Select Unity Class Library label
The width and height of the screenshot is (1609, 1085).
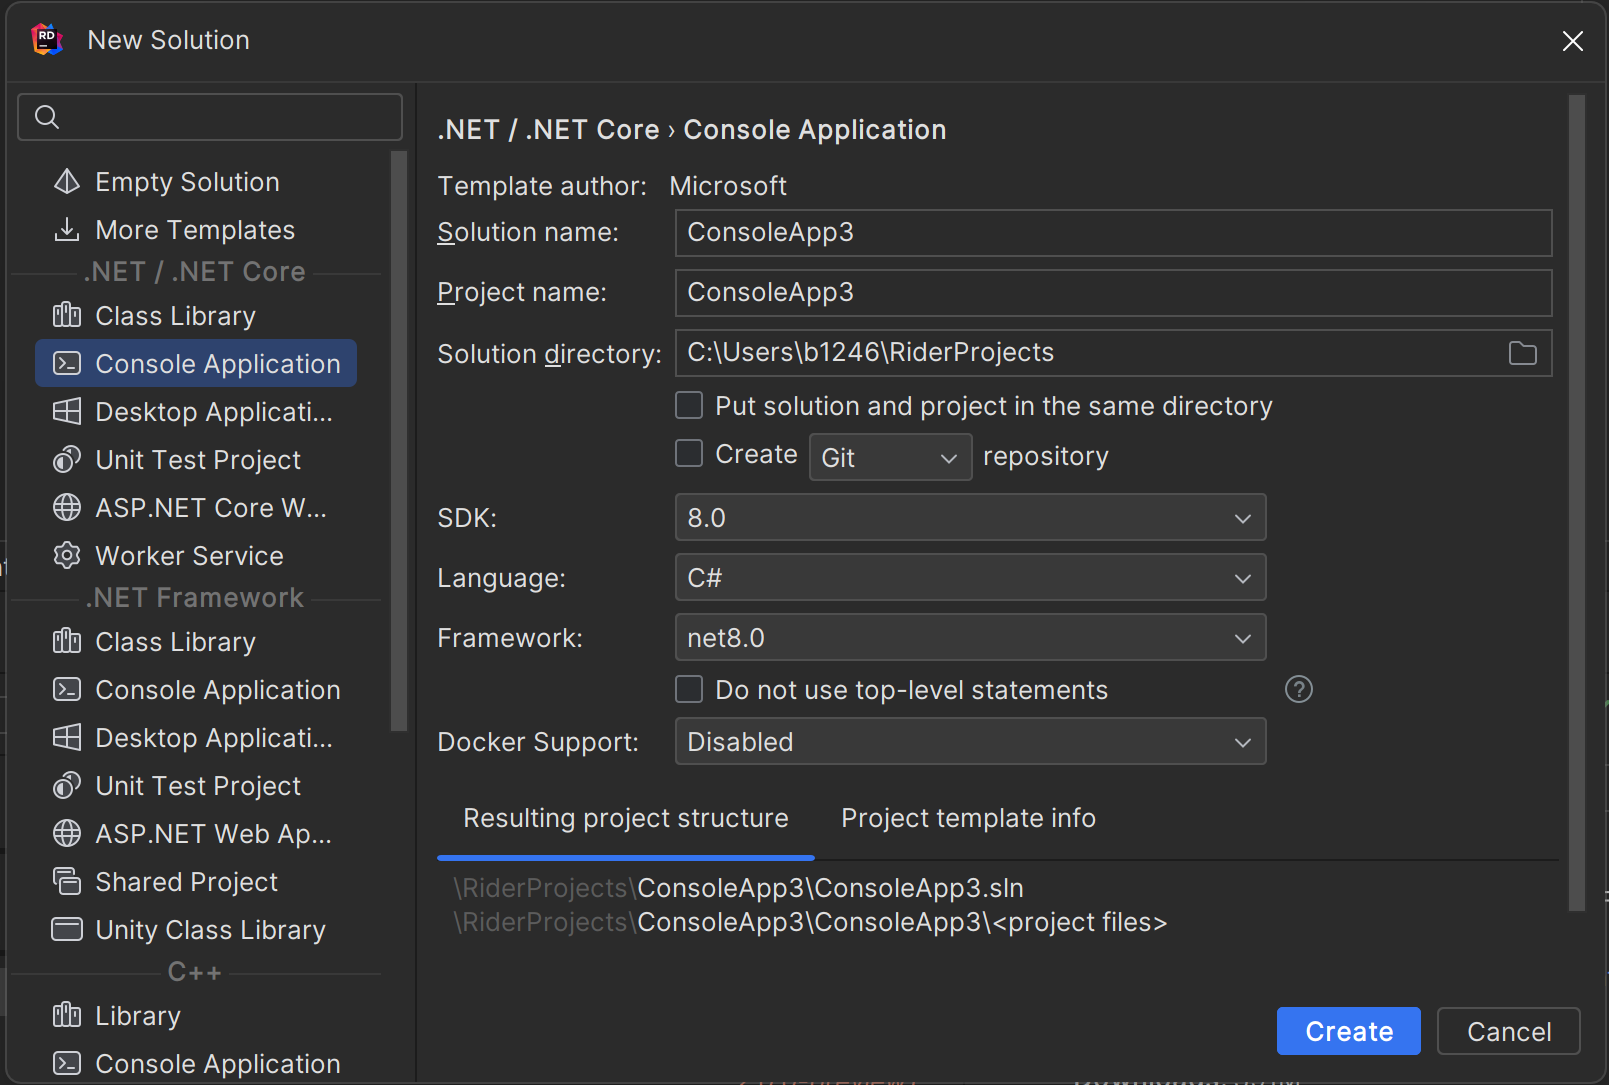tap(210, 930)
